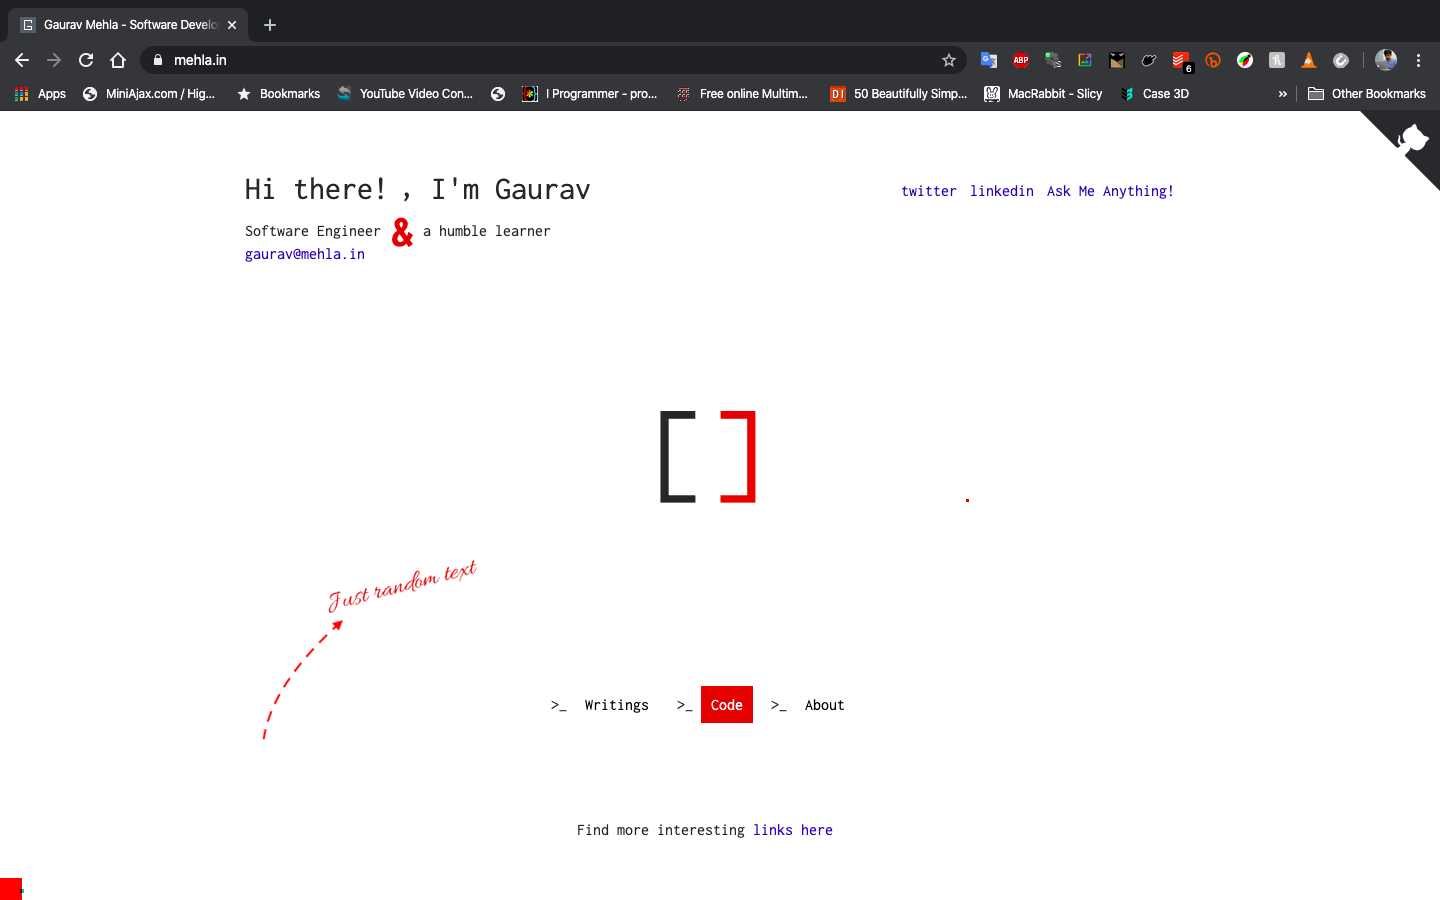The width and height of the screenshot is (1440, 900).
Task: Open the Google Translate extension
Action: point(989,60)
